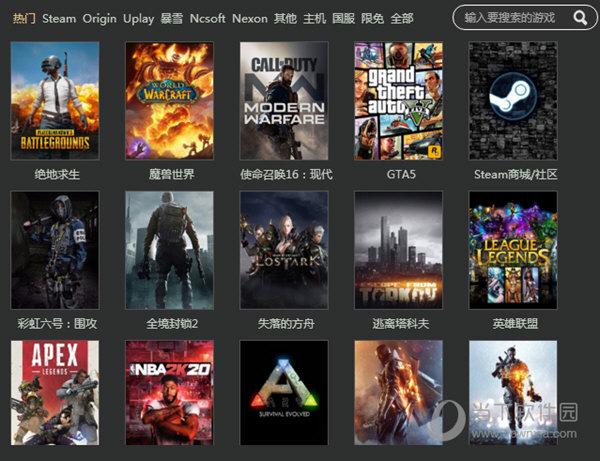Image resolution: width=600 pixels, height=461 pixels.
Task: Switch to the 国服 tab
Action: [x=344, y=18]
